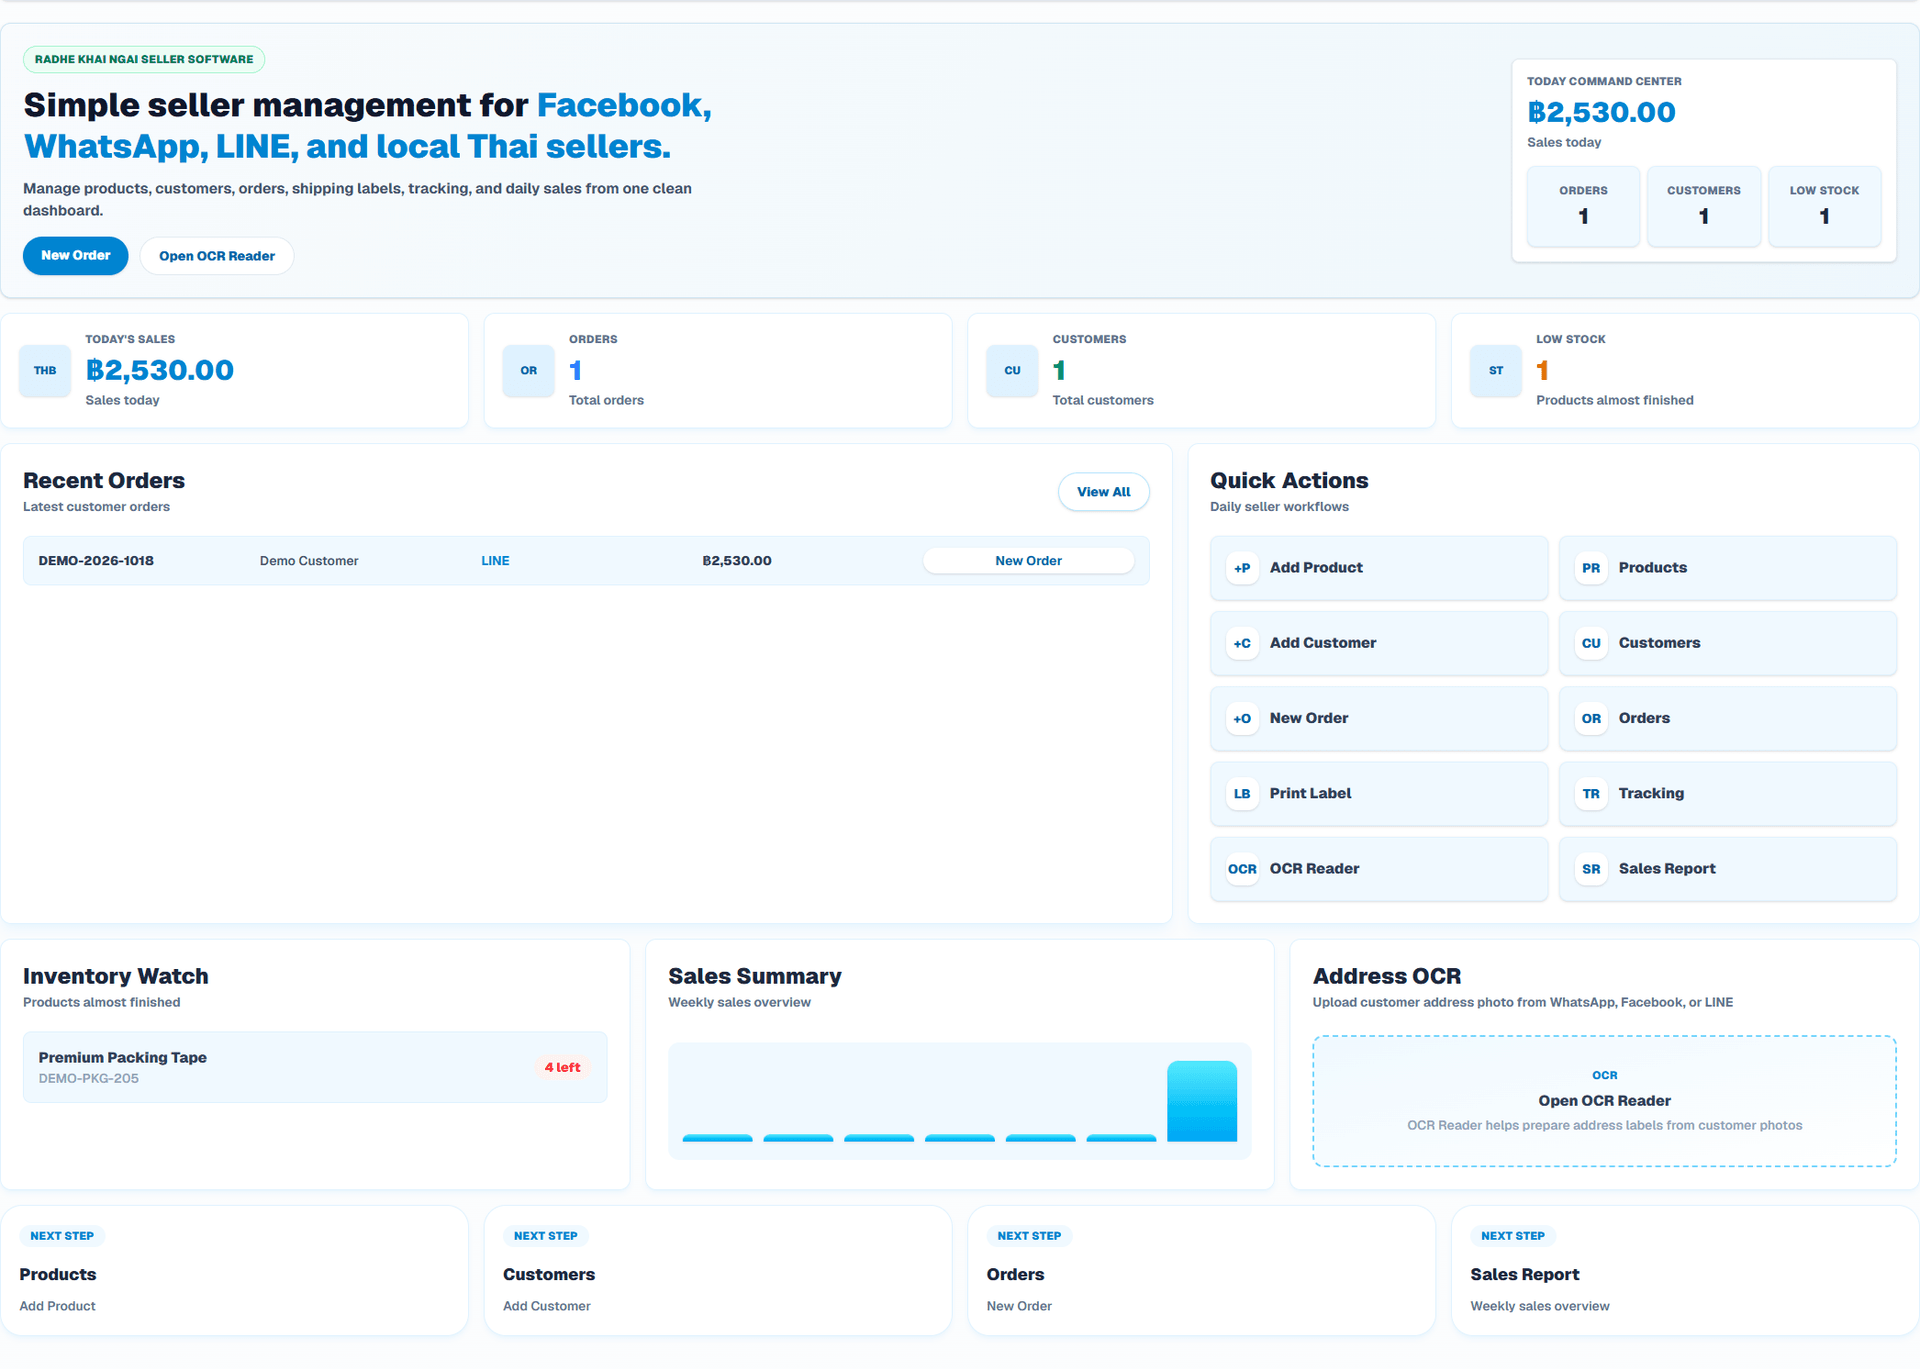Click the Address OCR heading
Screen dimensions: 1920x1369
click(1387, 976)
